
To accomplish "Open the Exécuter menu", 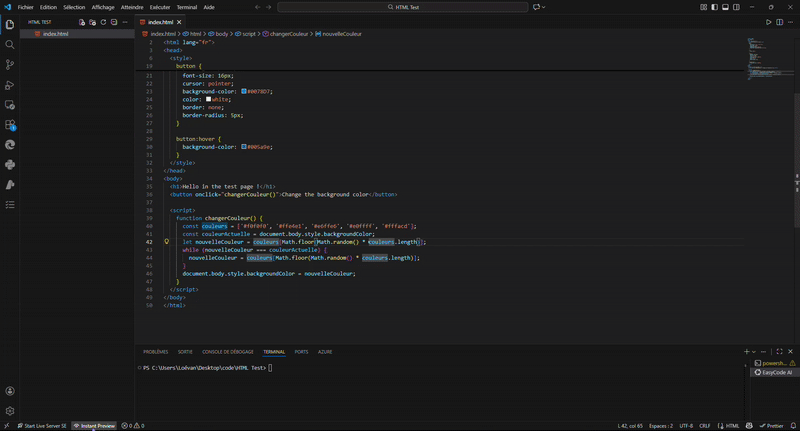I will tap(160, 7).
